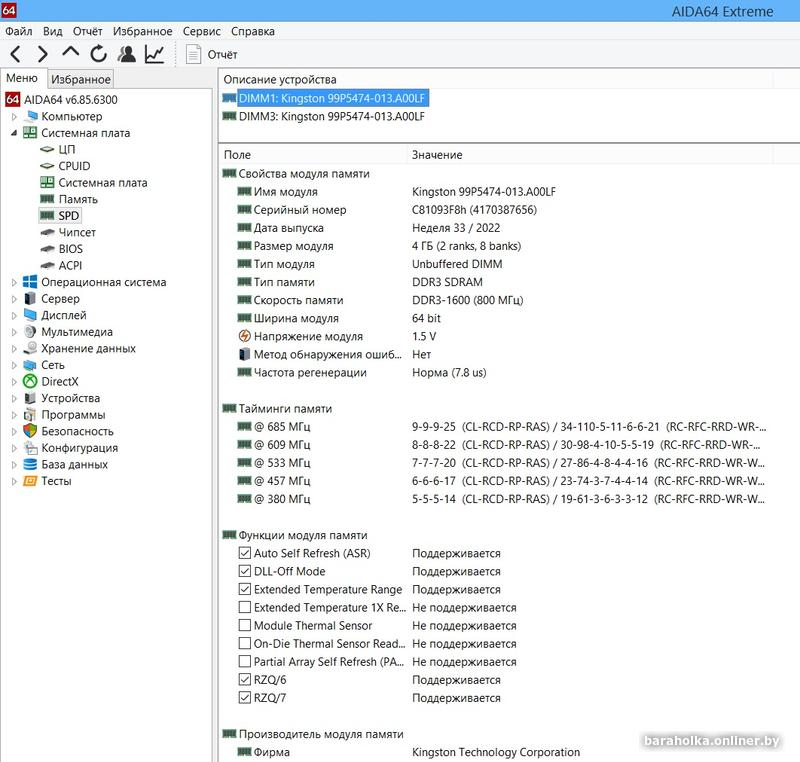Select the Скорость памяти row
This screenshot has width=800, height=762.
click(x=380, y=300)
